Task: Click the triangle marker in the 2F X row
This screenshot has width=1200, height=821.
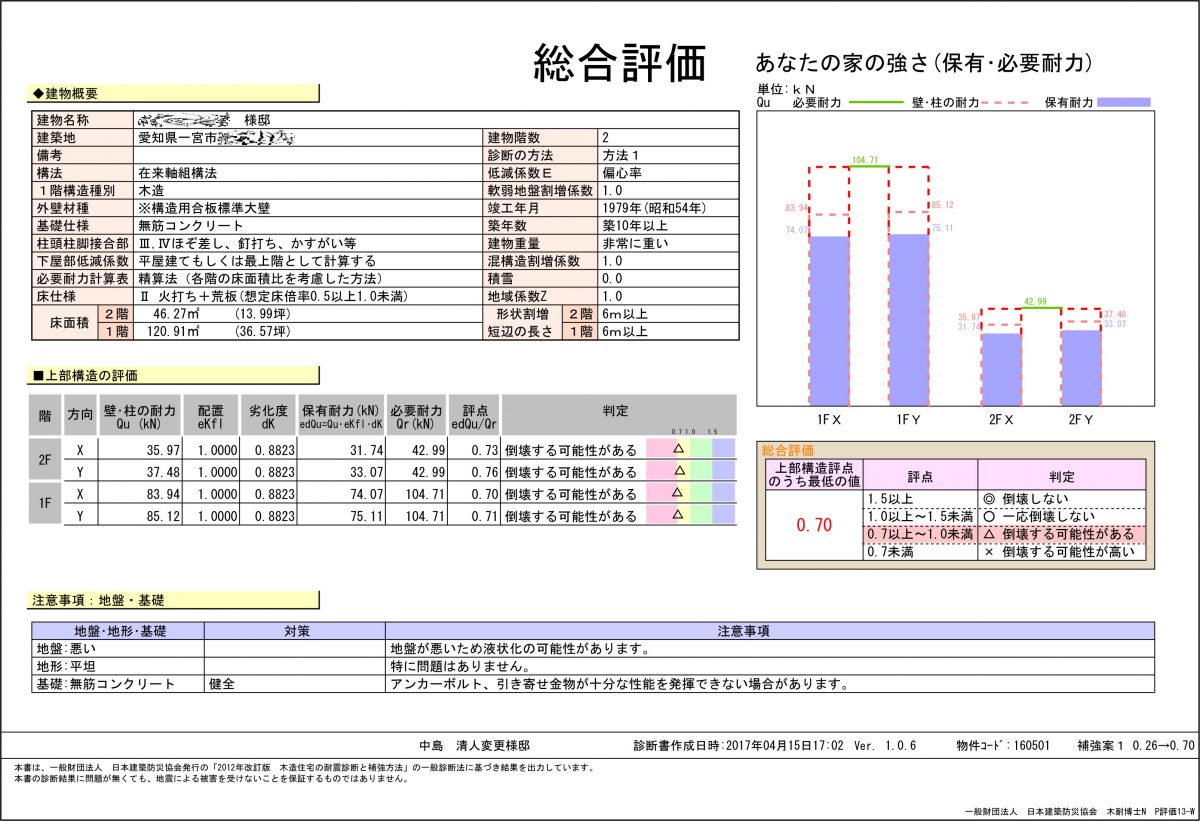Action: (678, 449)
